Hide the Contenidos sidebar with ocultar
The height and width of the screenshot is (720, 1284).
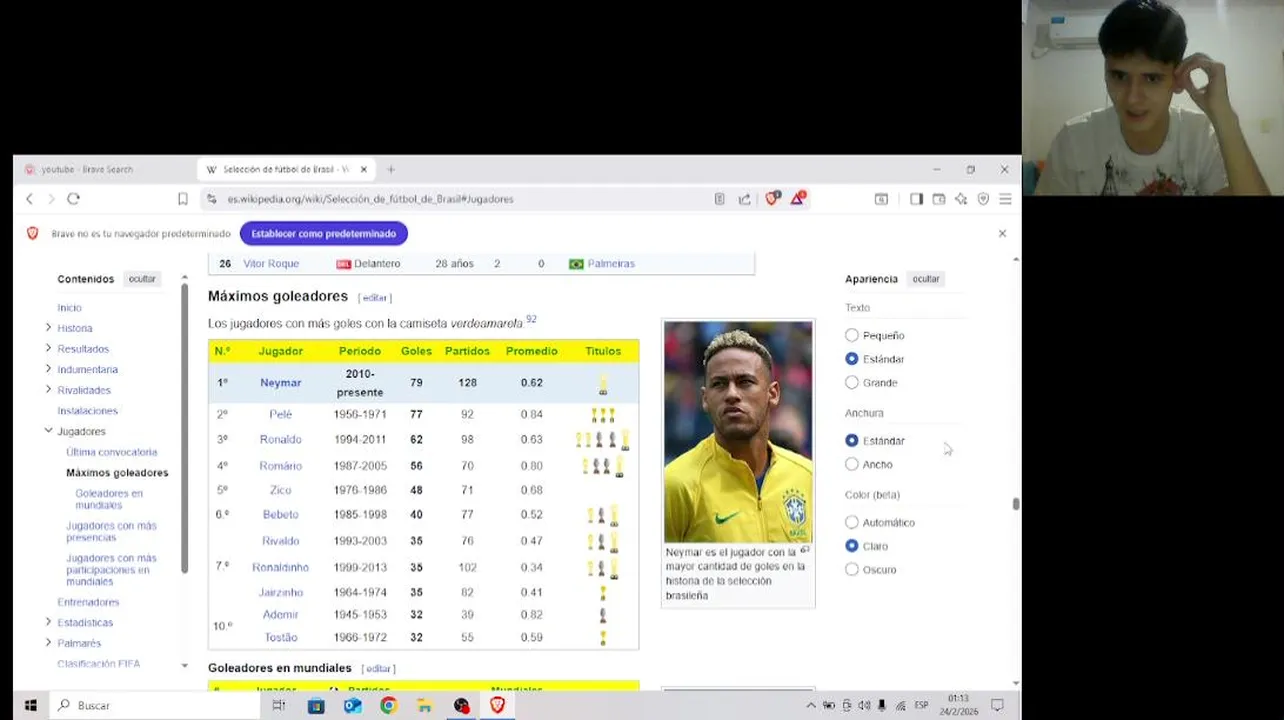tap(142, 279)
